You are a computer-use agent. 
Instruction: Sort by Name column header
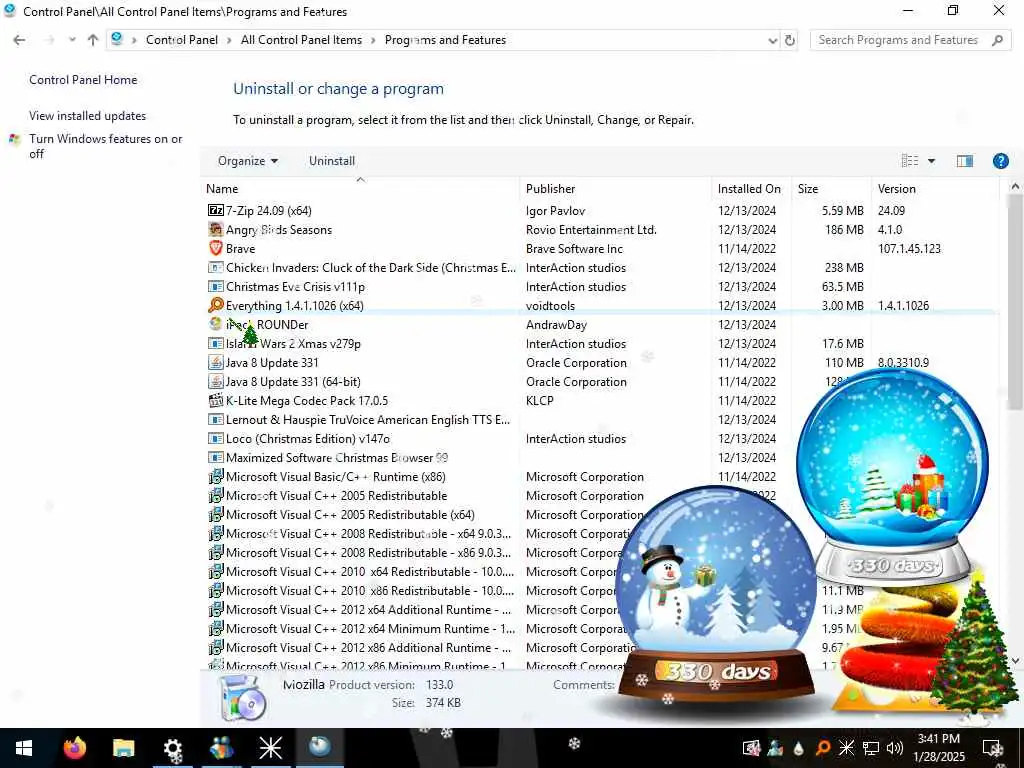tap(360, 189)
